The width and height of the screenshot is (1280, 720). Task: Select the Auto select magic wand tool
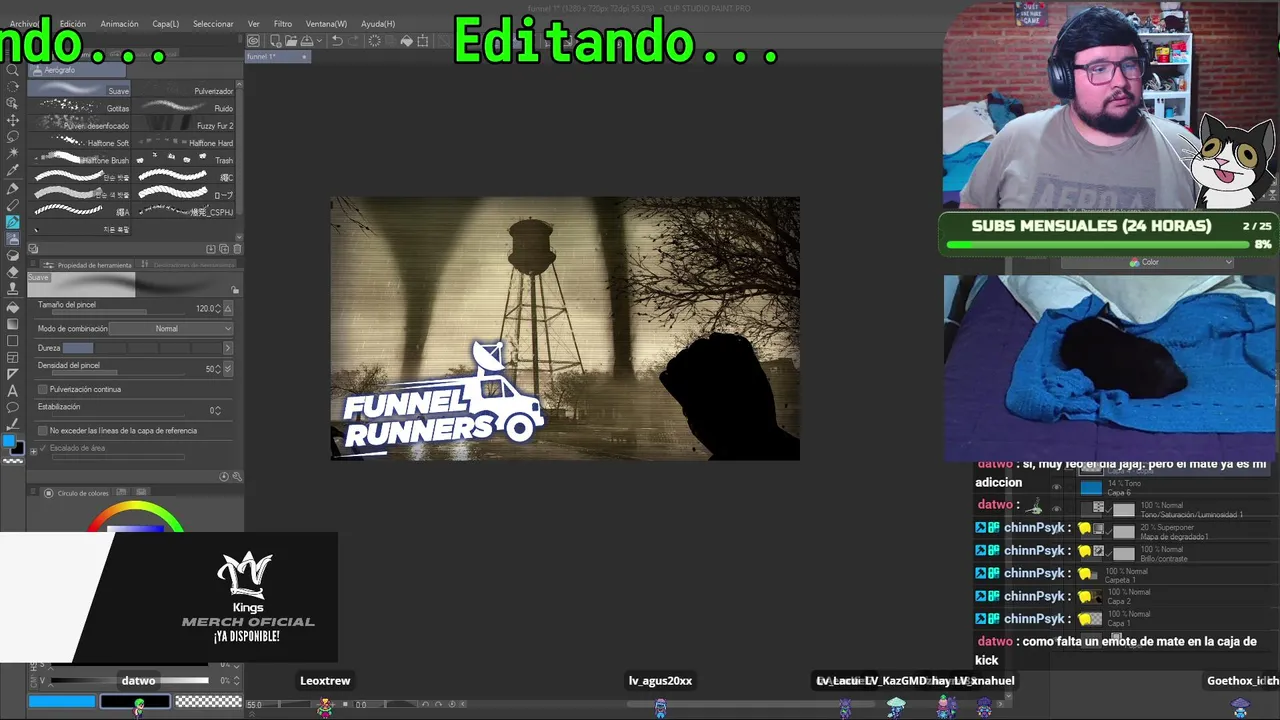pos(13,154)
